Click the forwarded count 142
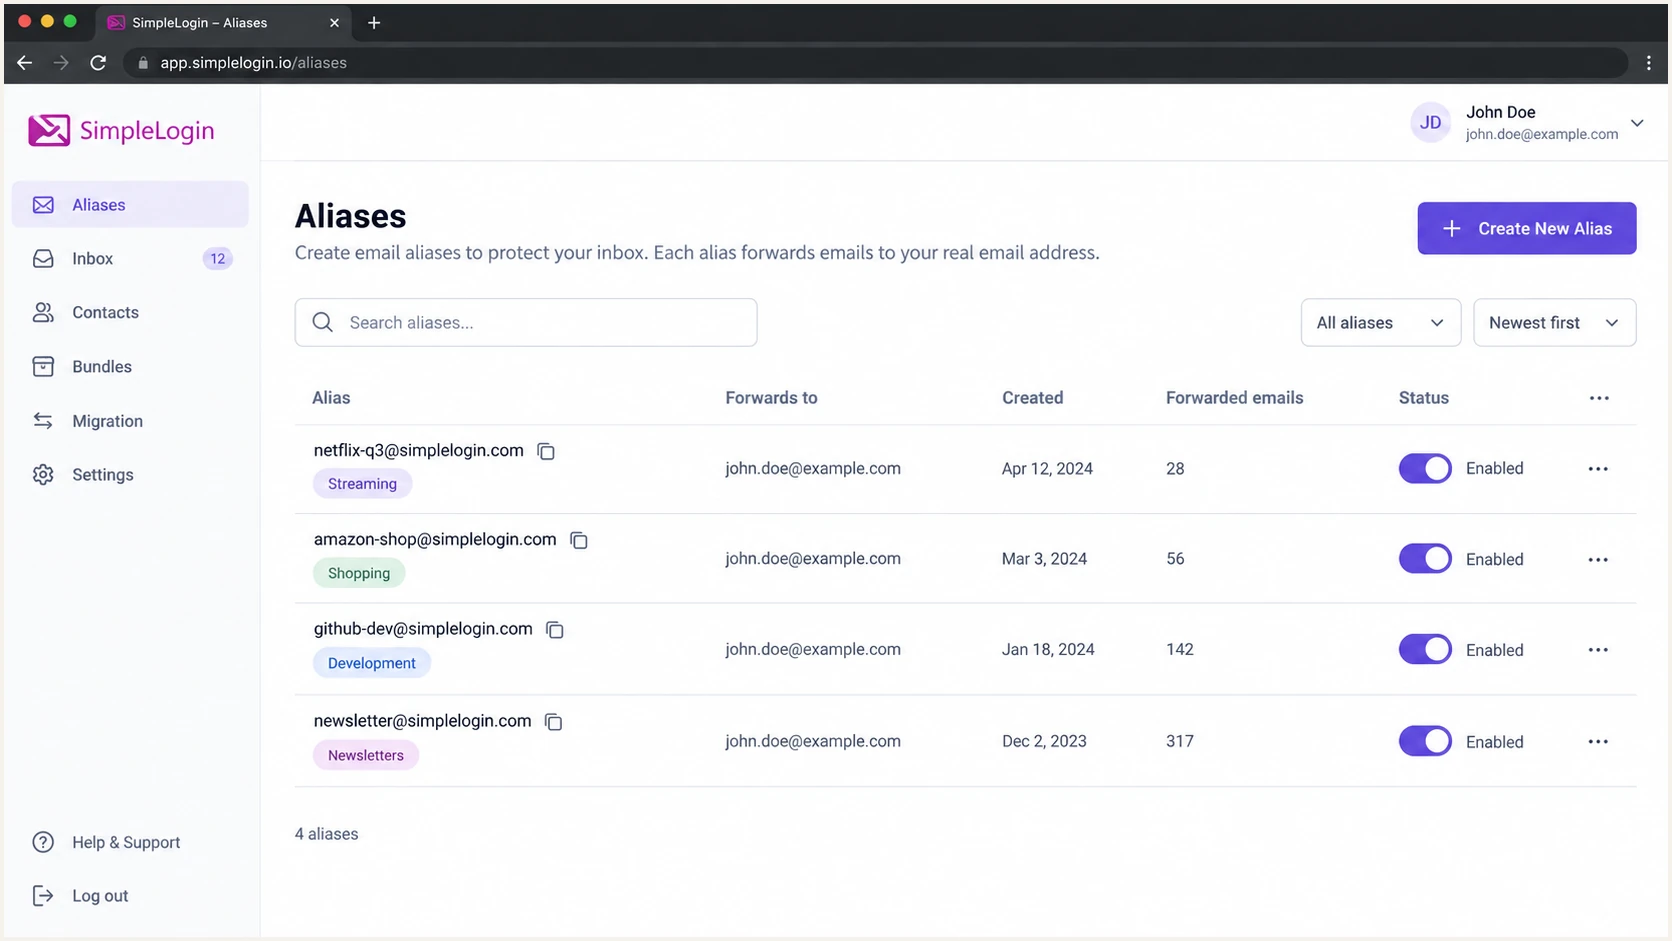1672x941 pixels. 1180,650
